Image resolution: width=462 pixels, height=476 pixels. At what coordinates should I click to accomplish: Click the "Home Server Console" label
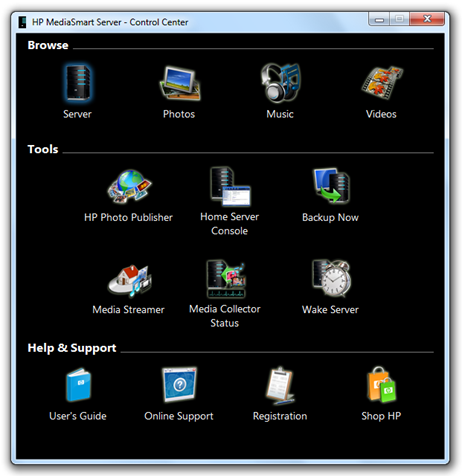point(230,224)
